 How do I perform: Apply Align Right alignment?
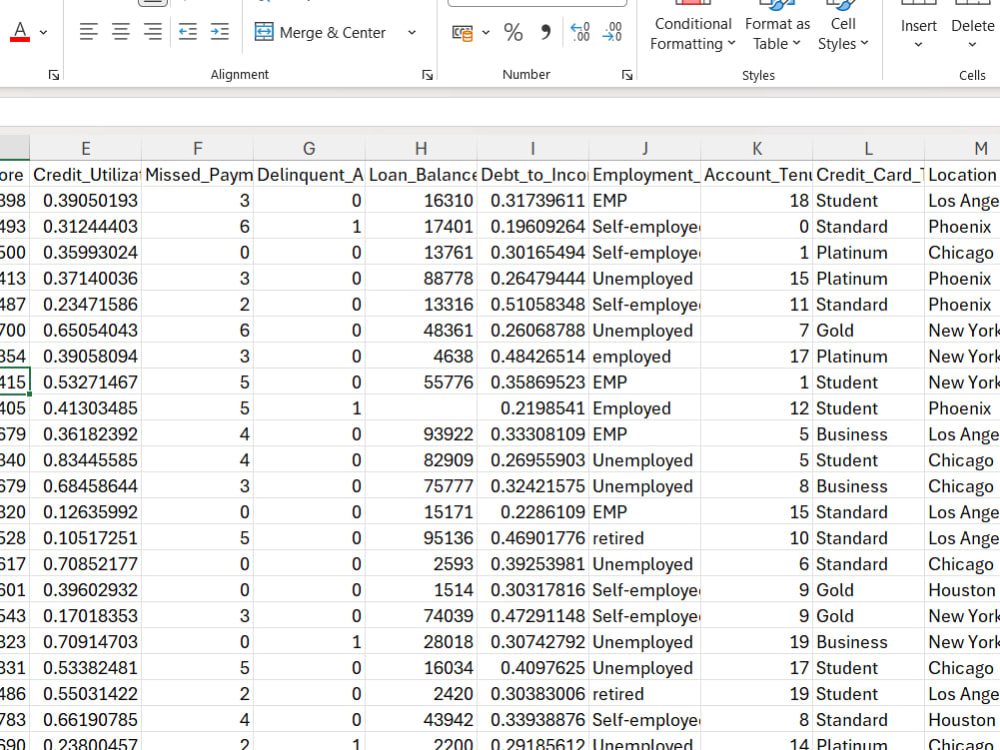(x=152, y=31)
